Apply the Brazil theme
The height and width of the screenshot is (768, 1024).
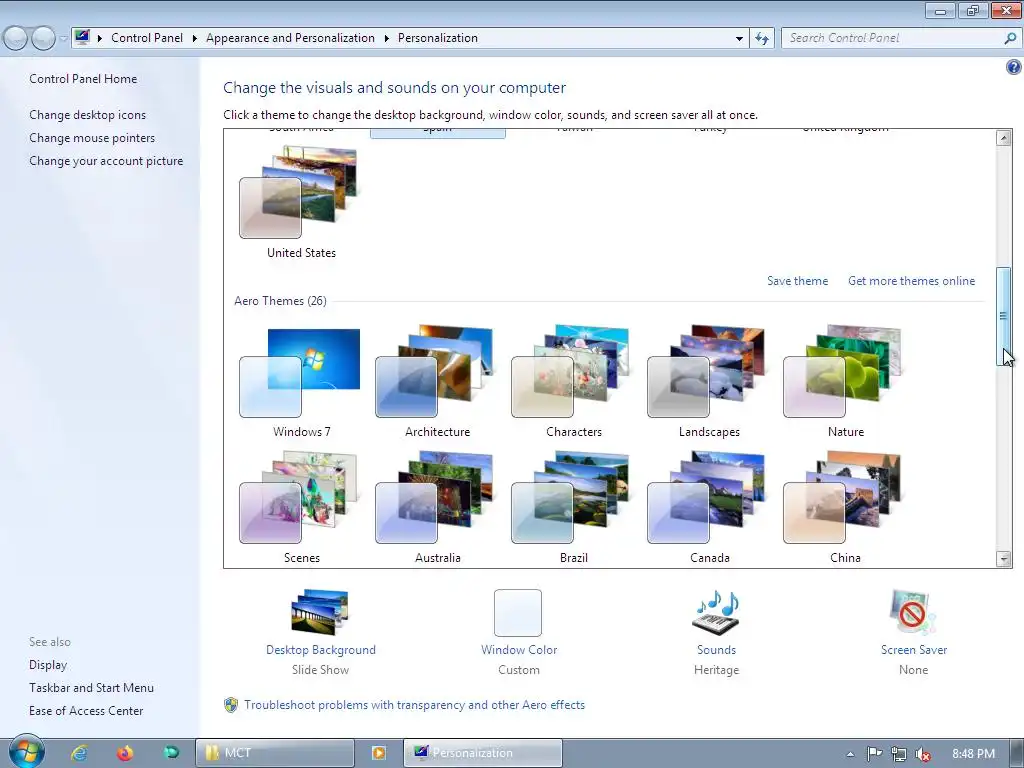[573, 497]
